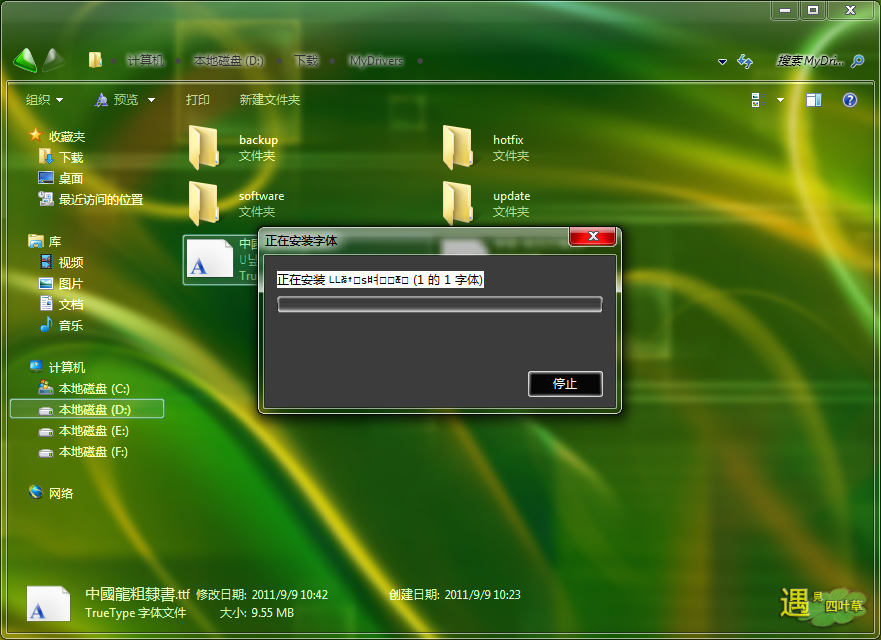Select 网络 in the navigation pane
Screen dimensions: 881x640
click(x=61, y=493)
